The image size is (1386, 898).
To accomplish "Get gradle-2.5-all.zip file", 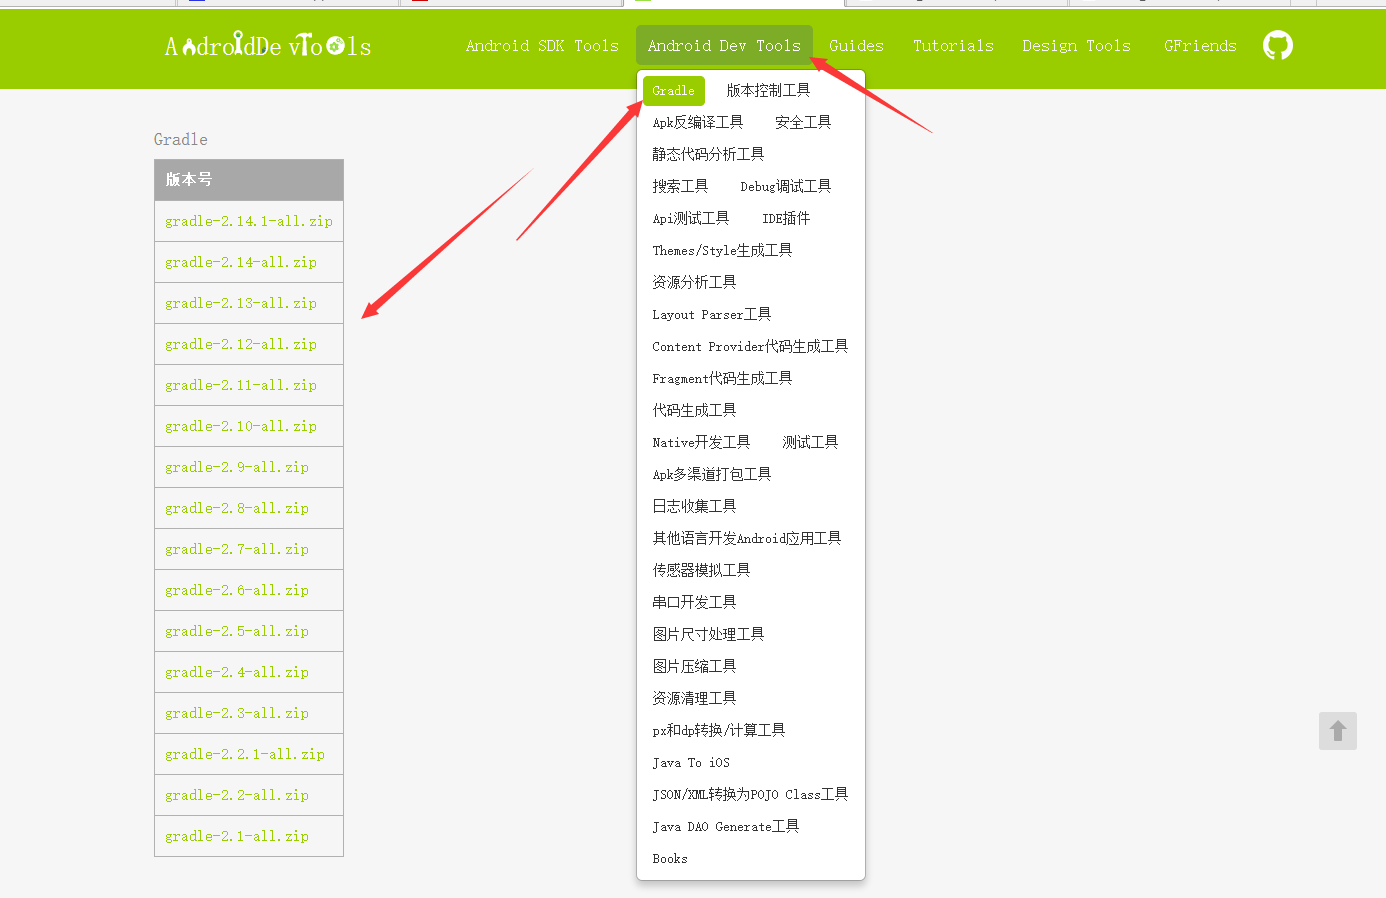I will coord(237,631).
